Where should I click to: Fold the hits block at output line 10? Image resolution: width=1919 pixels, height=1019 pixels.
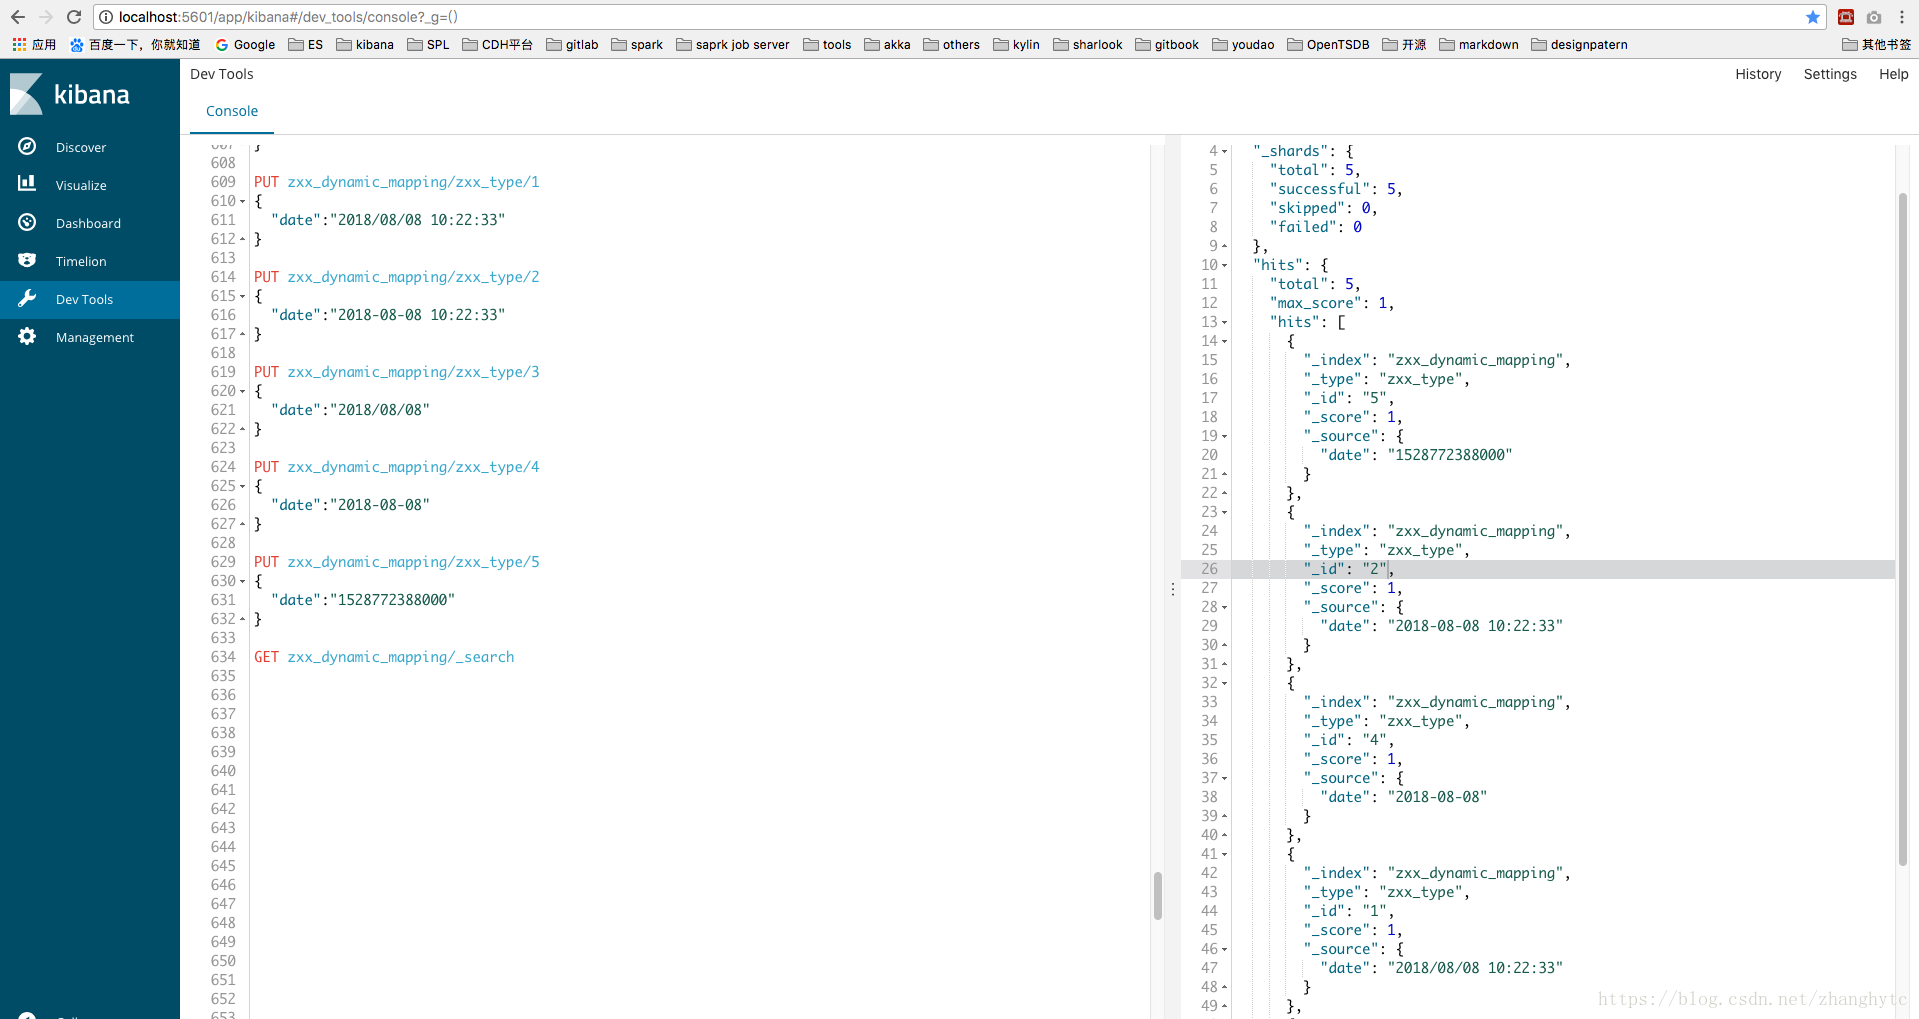point(1224,265)
